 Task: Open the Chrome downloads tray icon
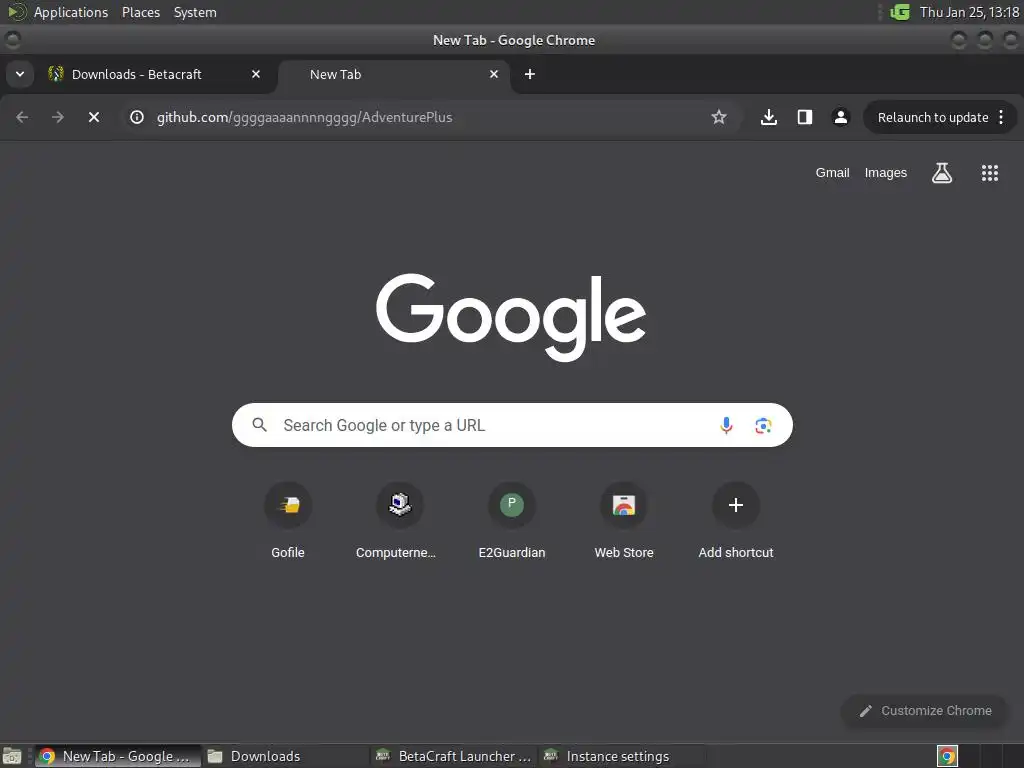769,117
